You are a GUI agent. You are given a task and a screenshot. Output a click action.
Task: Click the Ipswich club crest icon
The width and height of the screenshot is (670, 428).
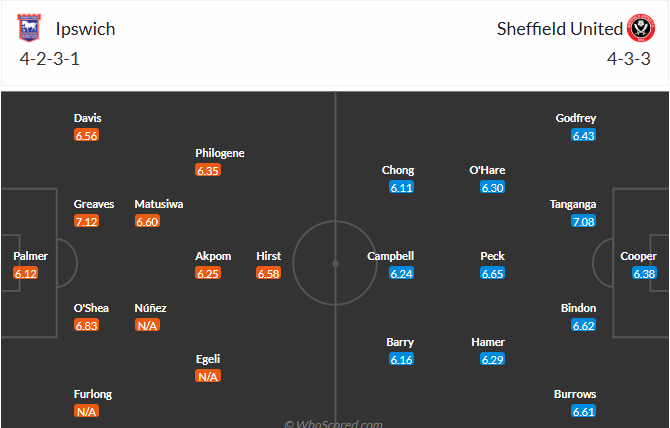coord(29,28)
